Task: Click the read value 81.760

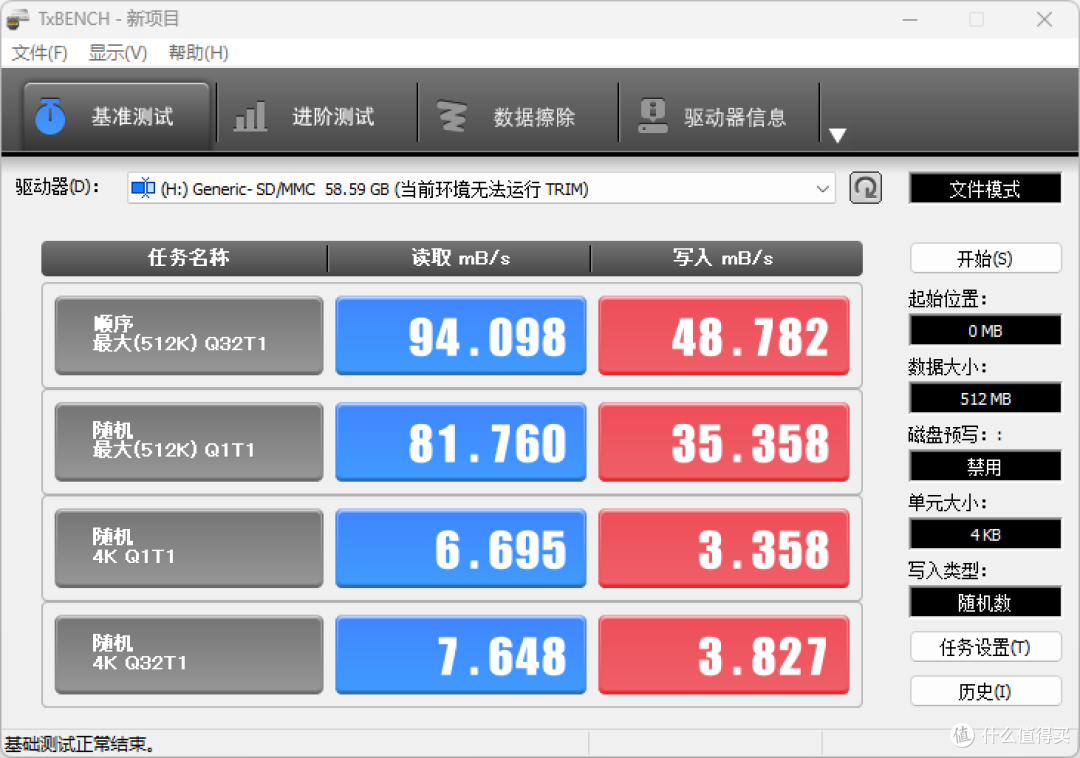Action: [x=461, y=441]
